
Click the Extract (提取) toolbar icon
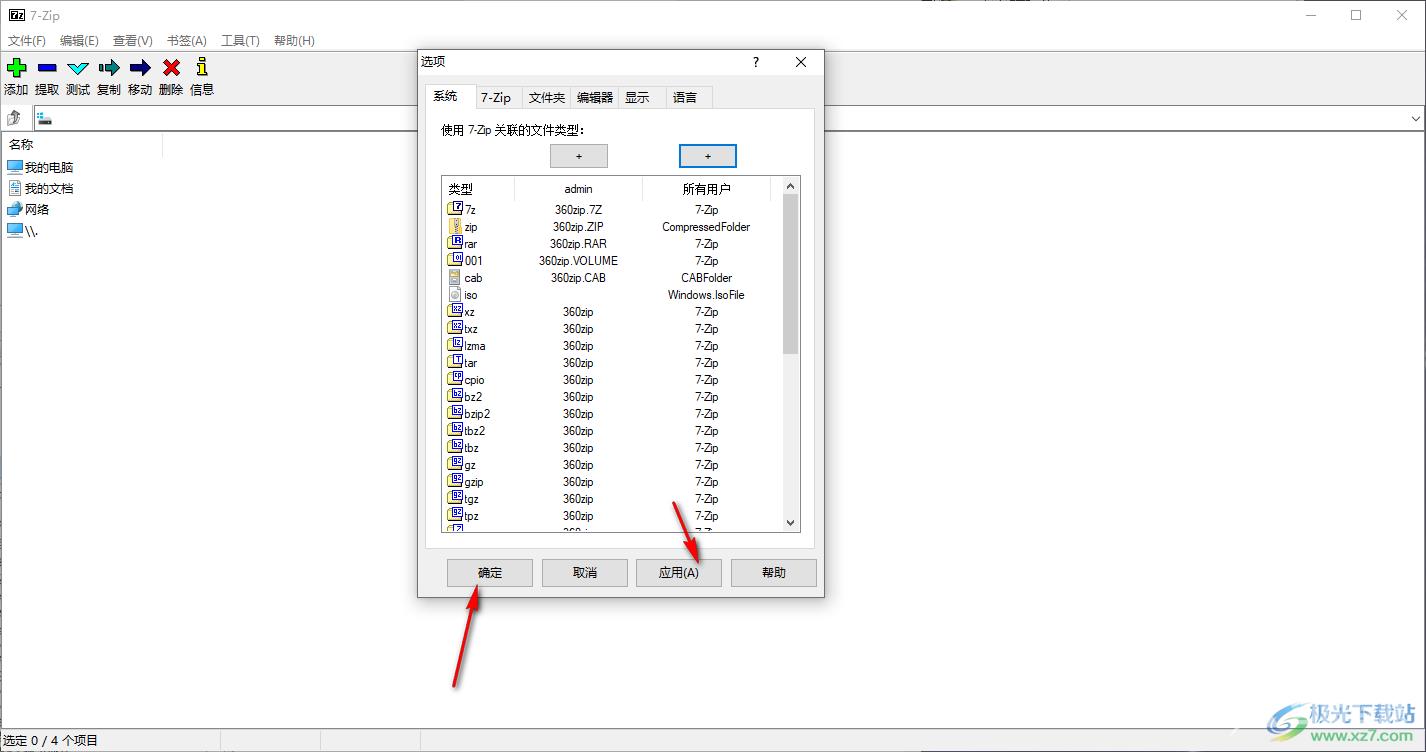pyautogui.click(x=47, y=68)
